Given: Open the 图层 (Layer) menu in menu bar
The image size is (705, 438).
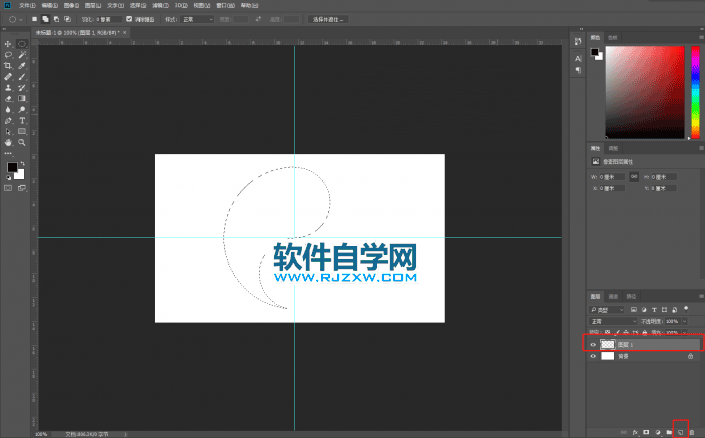Looking at the screenshot, I should click(x=93, y=5).
